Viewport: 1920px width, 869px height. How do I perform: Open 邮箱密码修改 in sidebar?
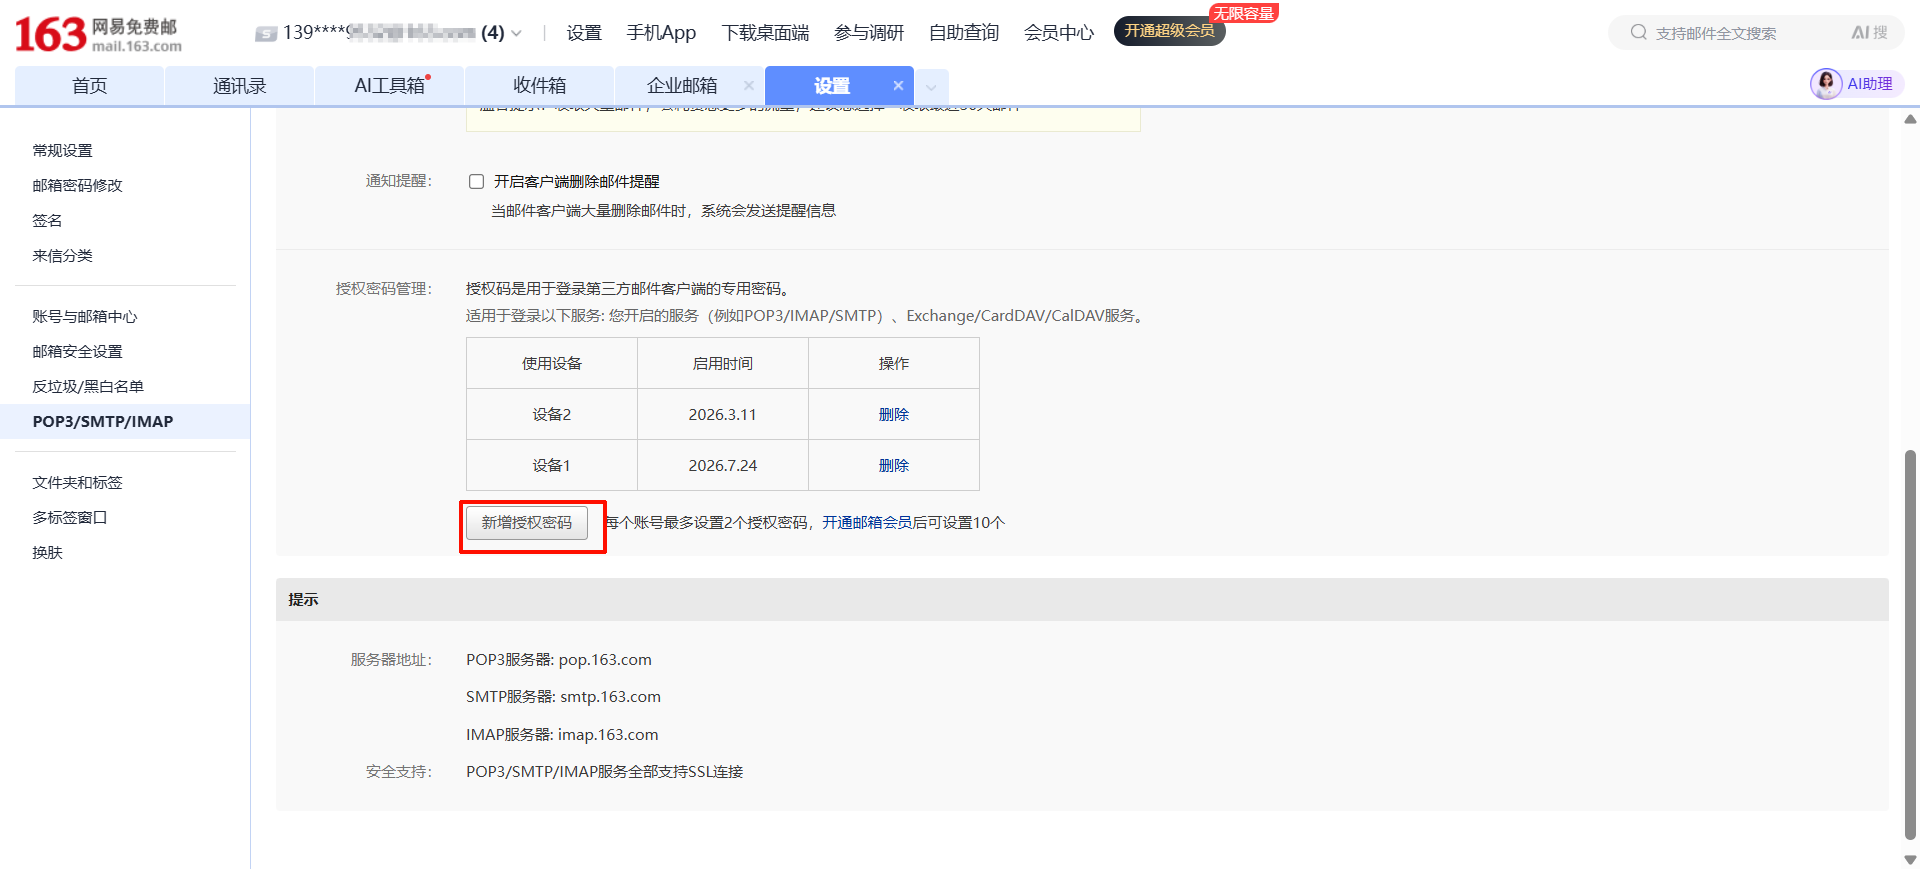[x=77, y=186]
